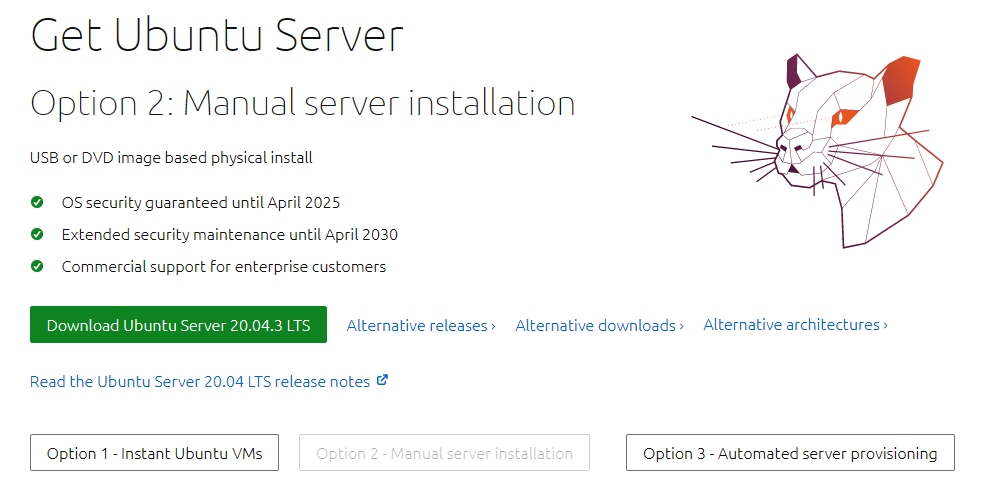The height and width of the screenshot is (499, 982).
Task: Click the chevron arrow after Alternative releases
Action: (494, 326)
